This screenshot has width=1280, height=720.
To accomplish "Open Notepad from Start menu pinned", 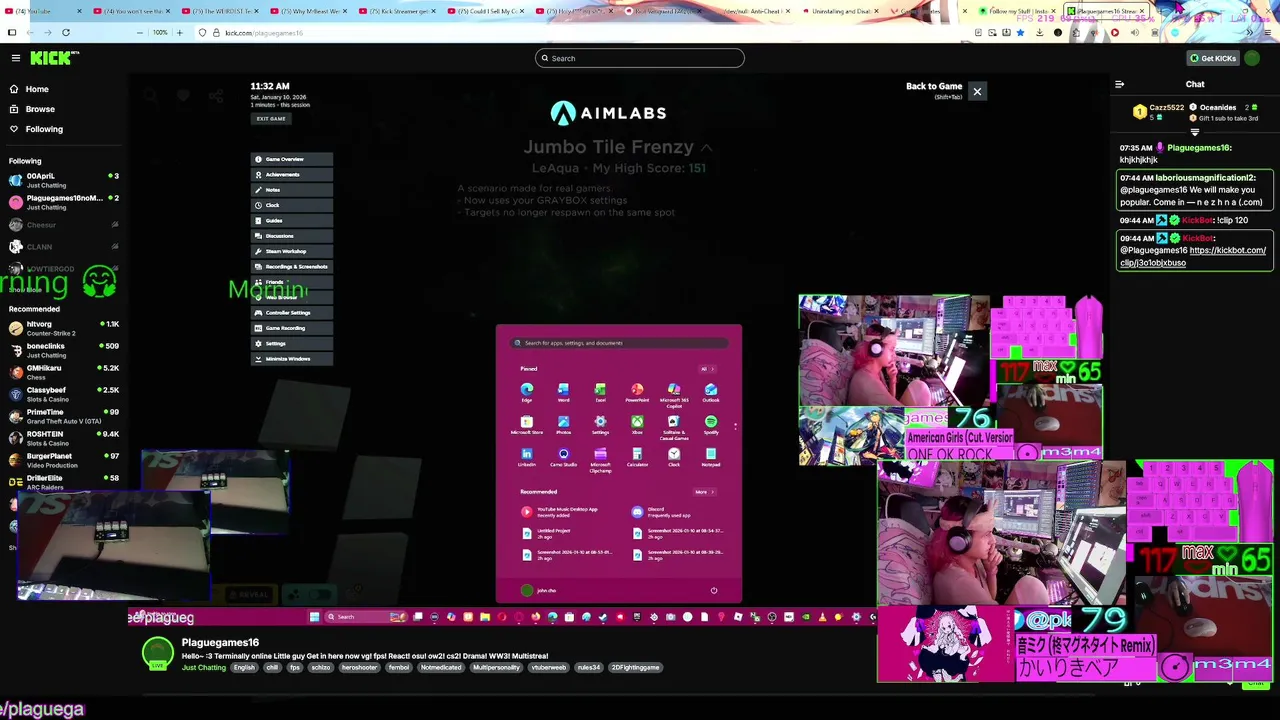I will [711, 458].
